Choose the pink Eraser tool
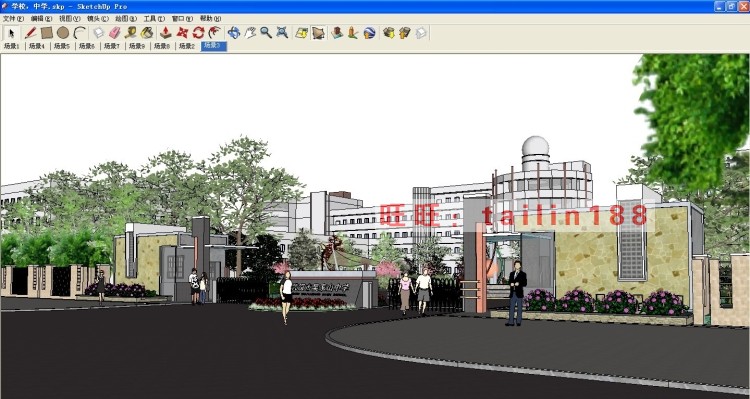This screenshot has width=750, height=399. [115, 33]
